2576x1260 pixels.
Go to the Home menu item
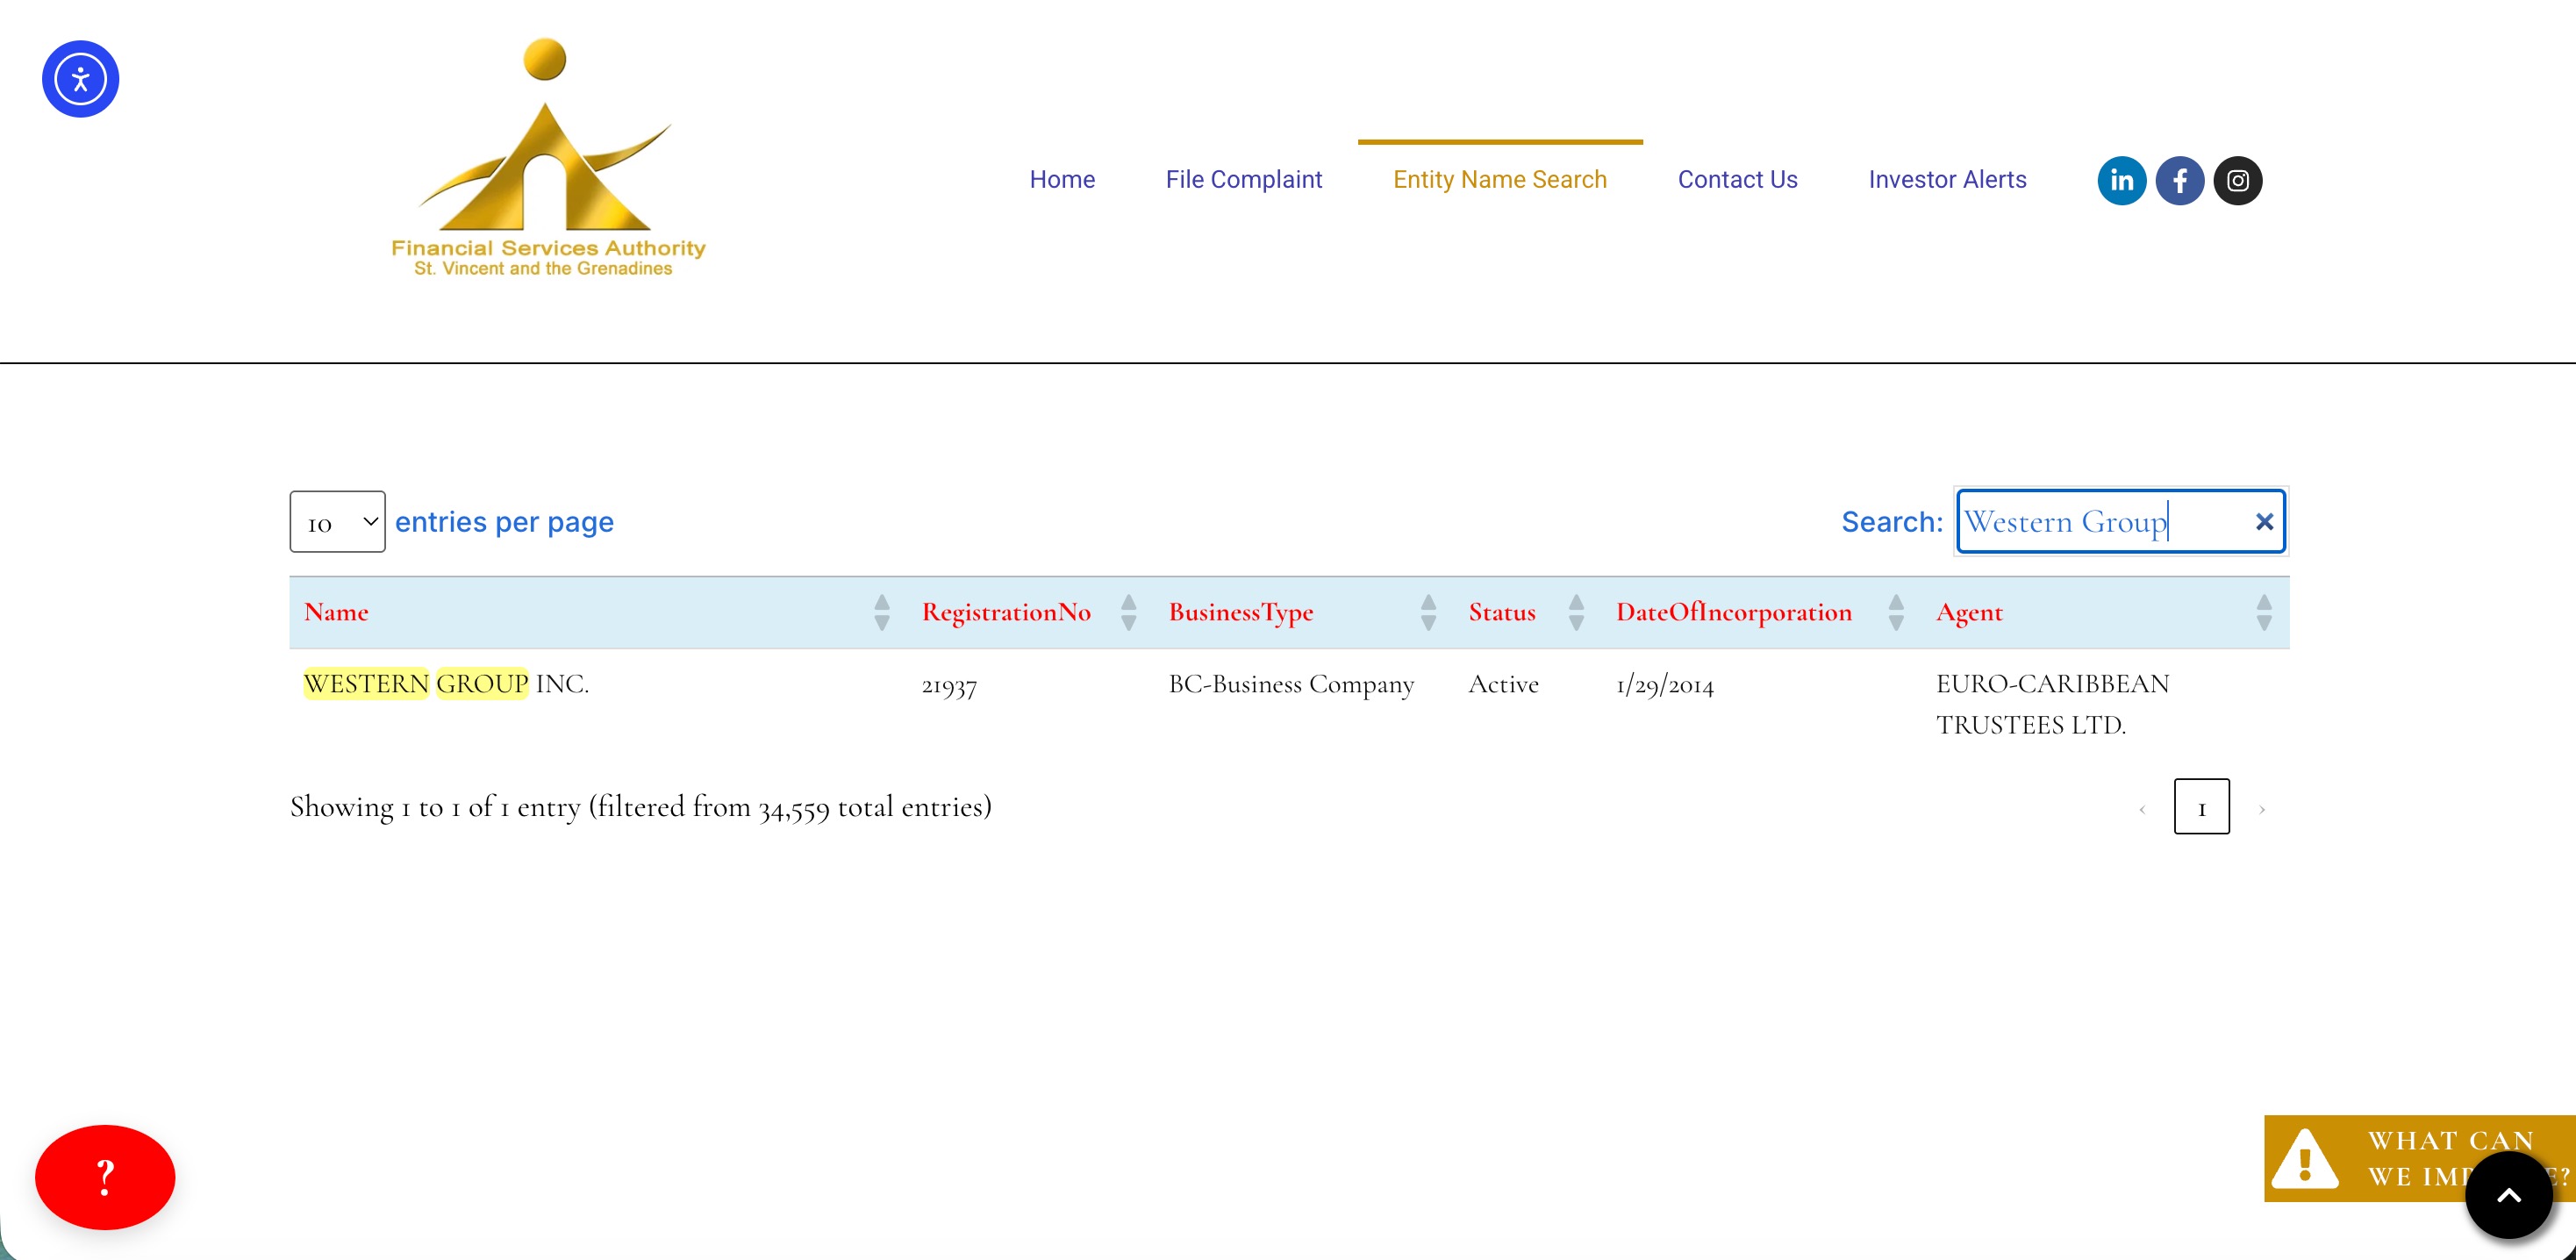coord(1062,180)
